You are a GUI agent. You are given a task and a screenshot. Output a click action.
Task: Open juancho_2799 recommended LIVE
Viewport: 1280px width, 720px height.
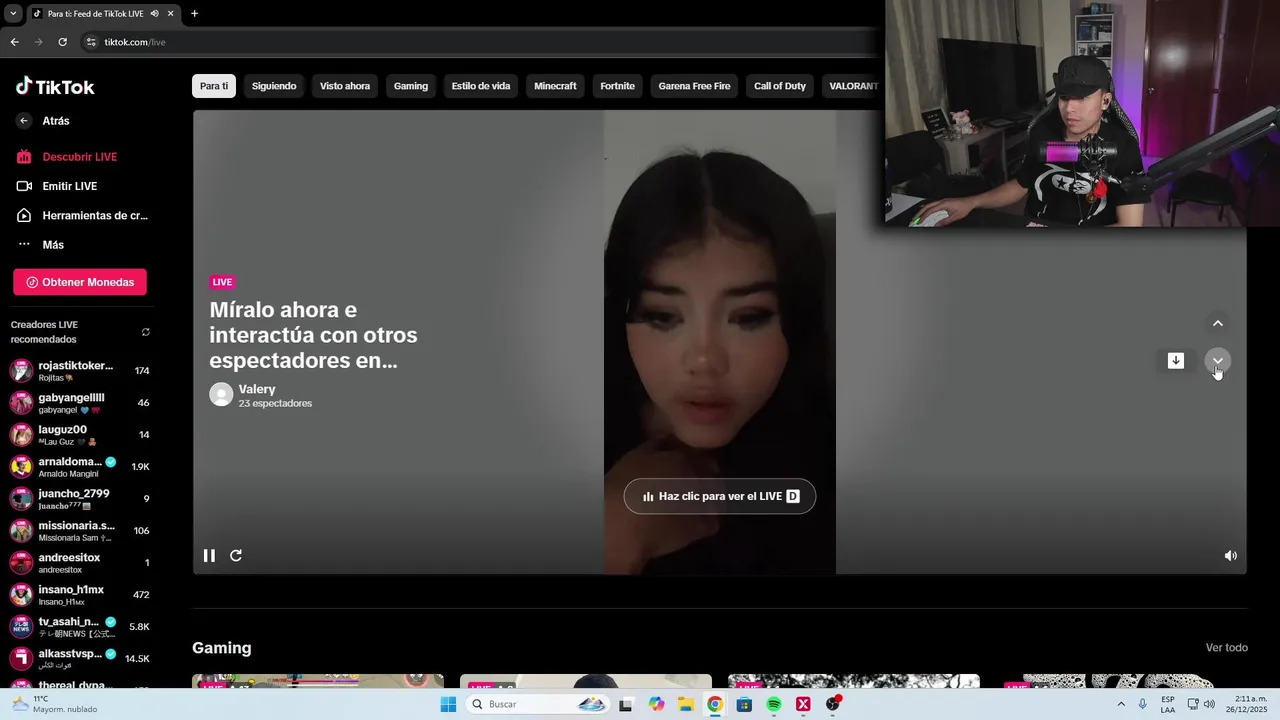click(80, 499)
